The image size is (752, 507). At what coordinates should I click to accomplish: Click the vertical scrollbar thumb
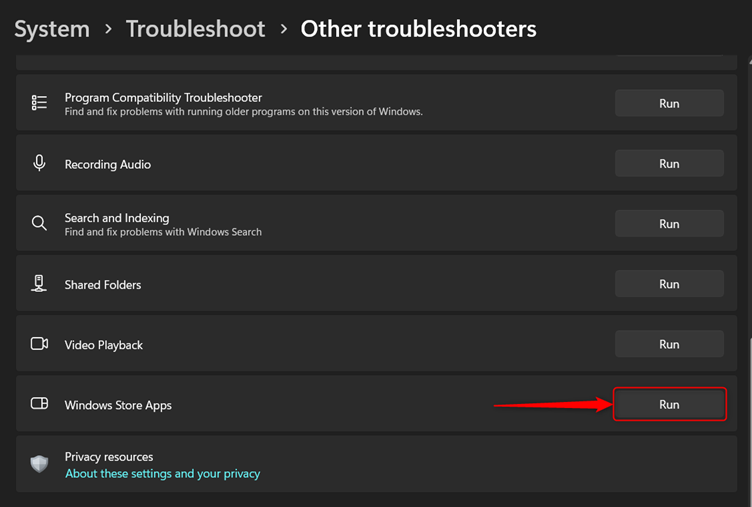pyautogui.click(x=750, y=422)
